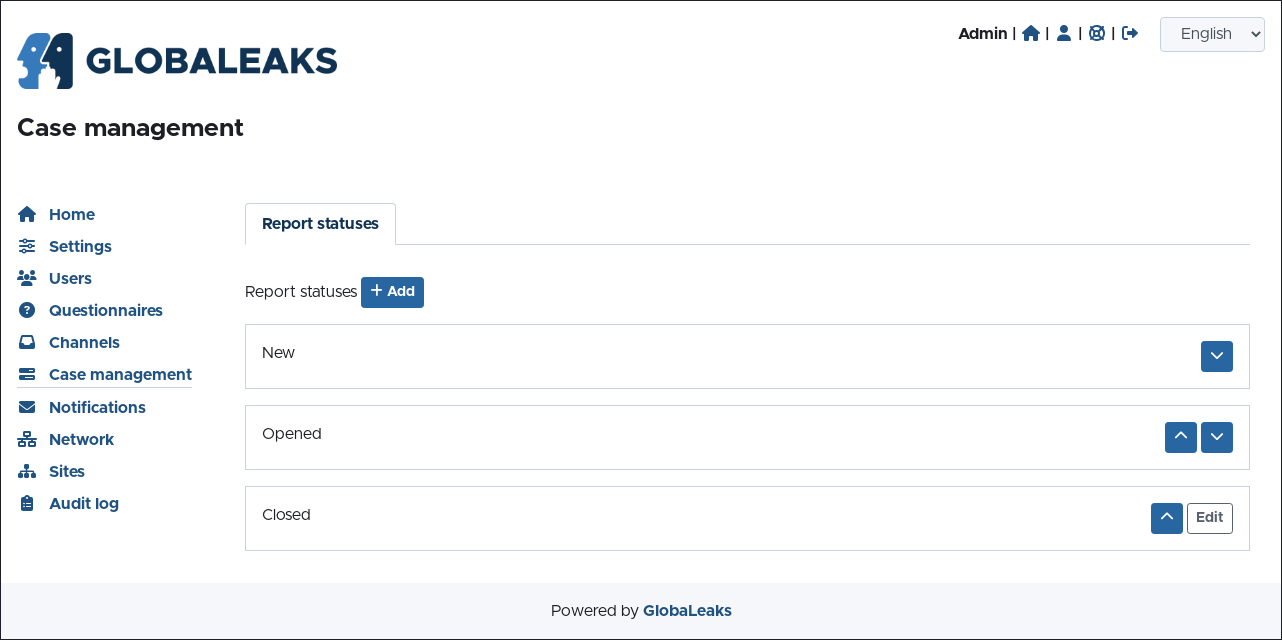Click the logout icon

[x=1130, y=33]
